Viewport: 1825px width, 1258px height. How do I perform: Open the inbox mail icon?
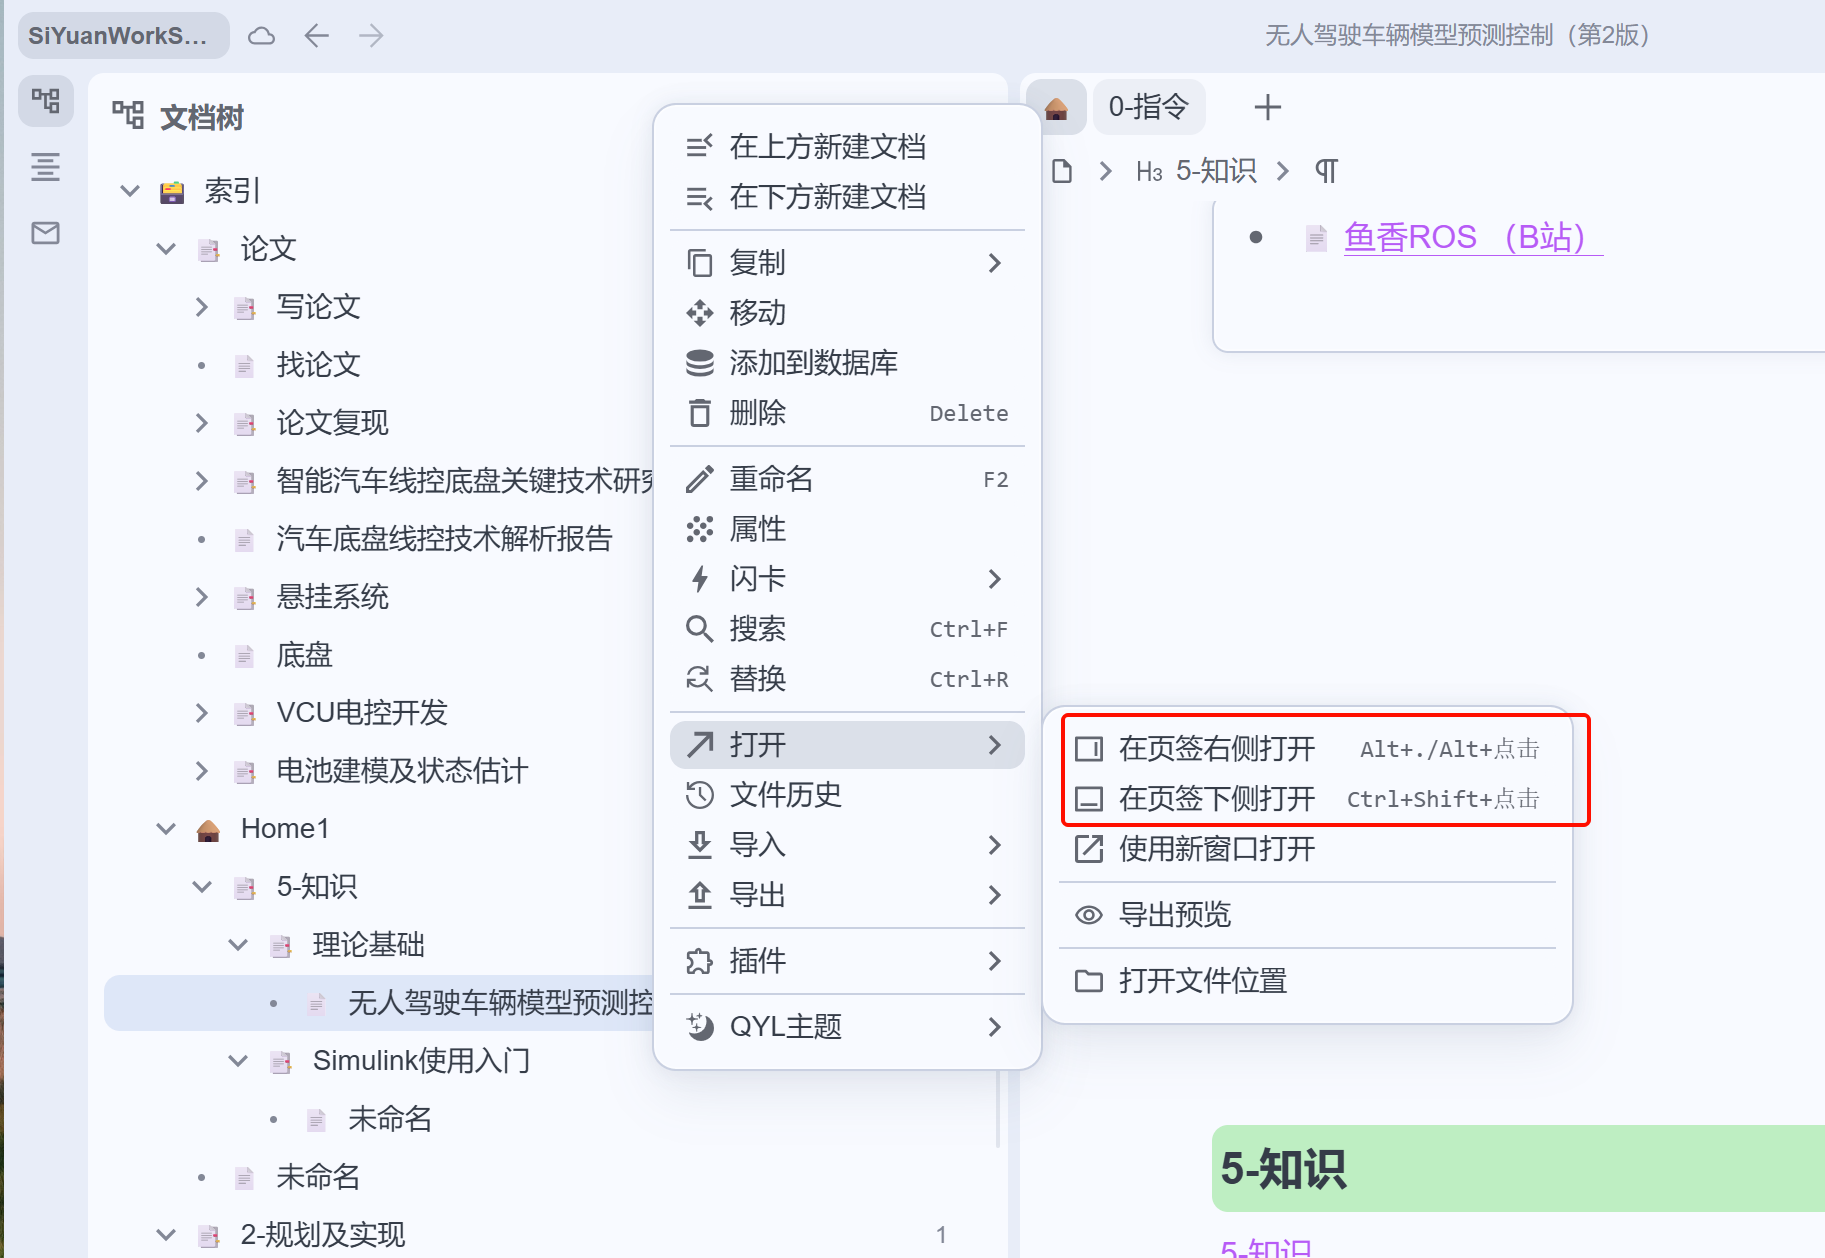tap(46, 233)
